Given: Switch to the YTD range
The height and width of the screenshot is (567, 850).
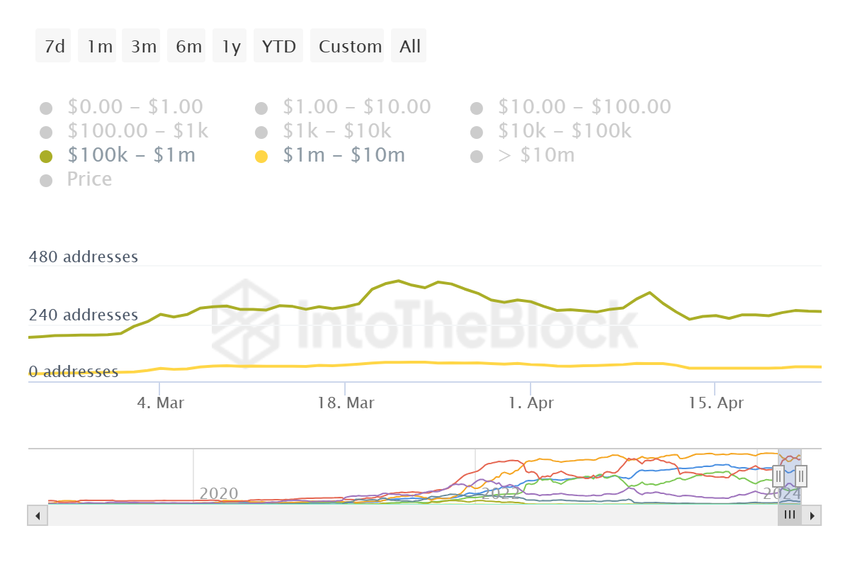Looking at the screenshot, I should click(x=278, y=46).
